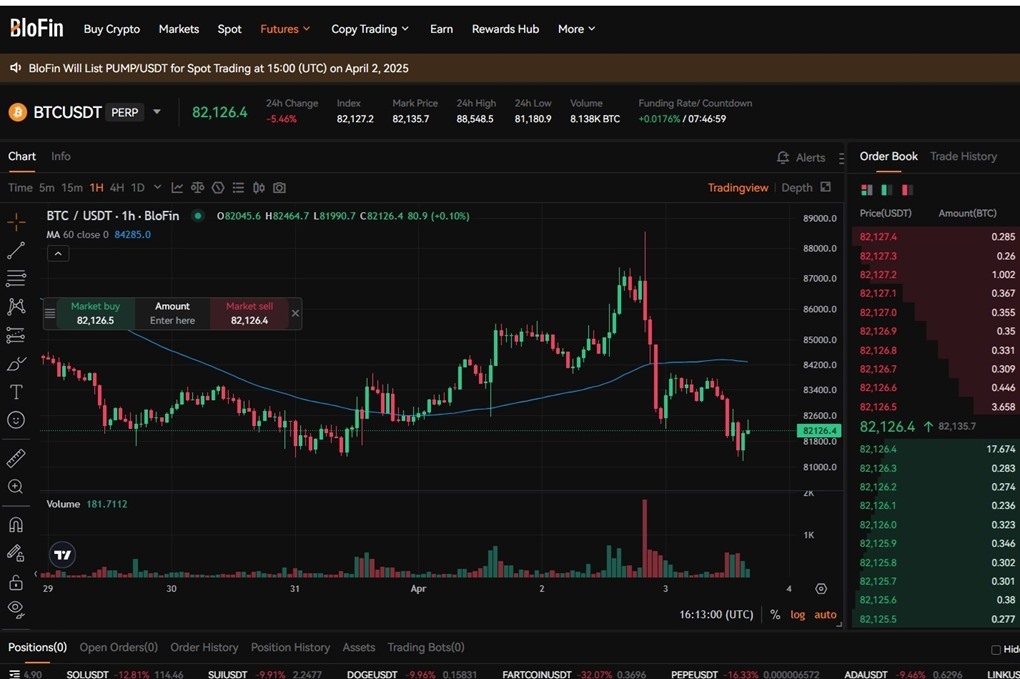The width and height of the screenshot is (1020, 679).
Task: Show only sell orders in order book
Action: 907,190
